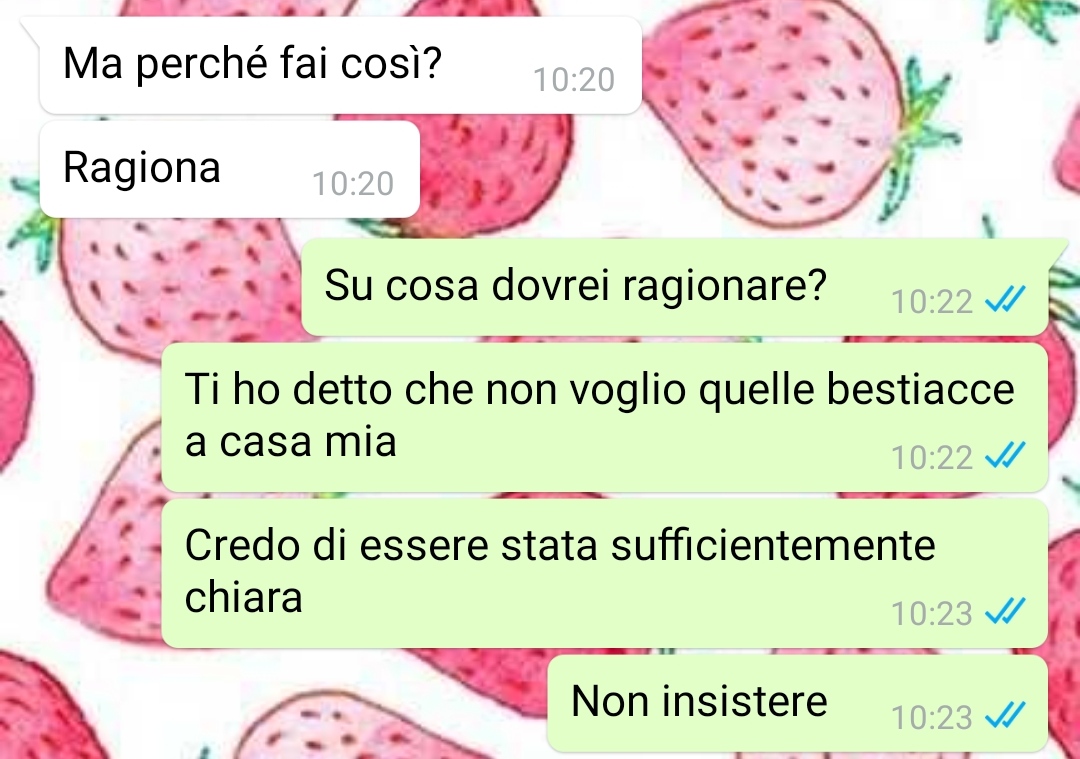Click the 10:23 timestamp on the 'chiara' message

(x=931, y=614)
